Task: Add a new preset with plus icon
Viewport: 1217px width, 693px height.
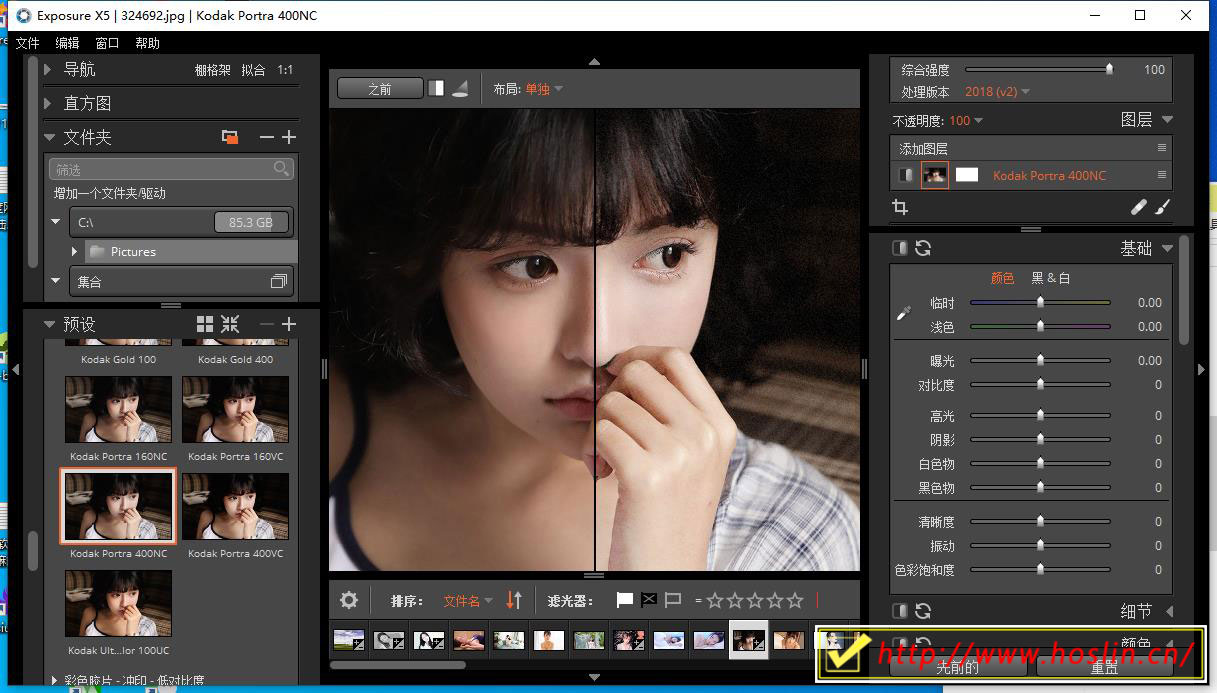Action: click(289, 324)
